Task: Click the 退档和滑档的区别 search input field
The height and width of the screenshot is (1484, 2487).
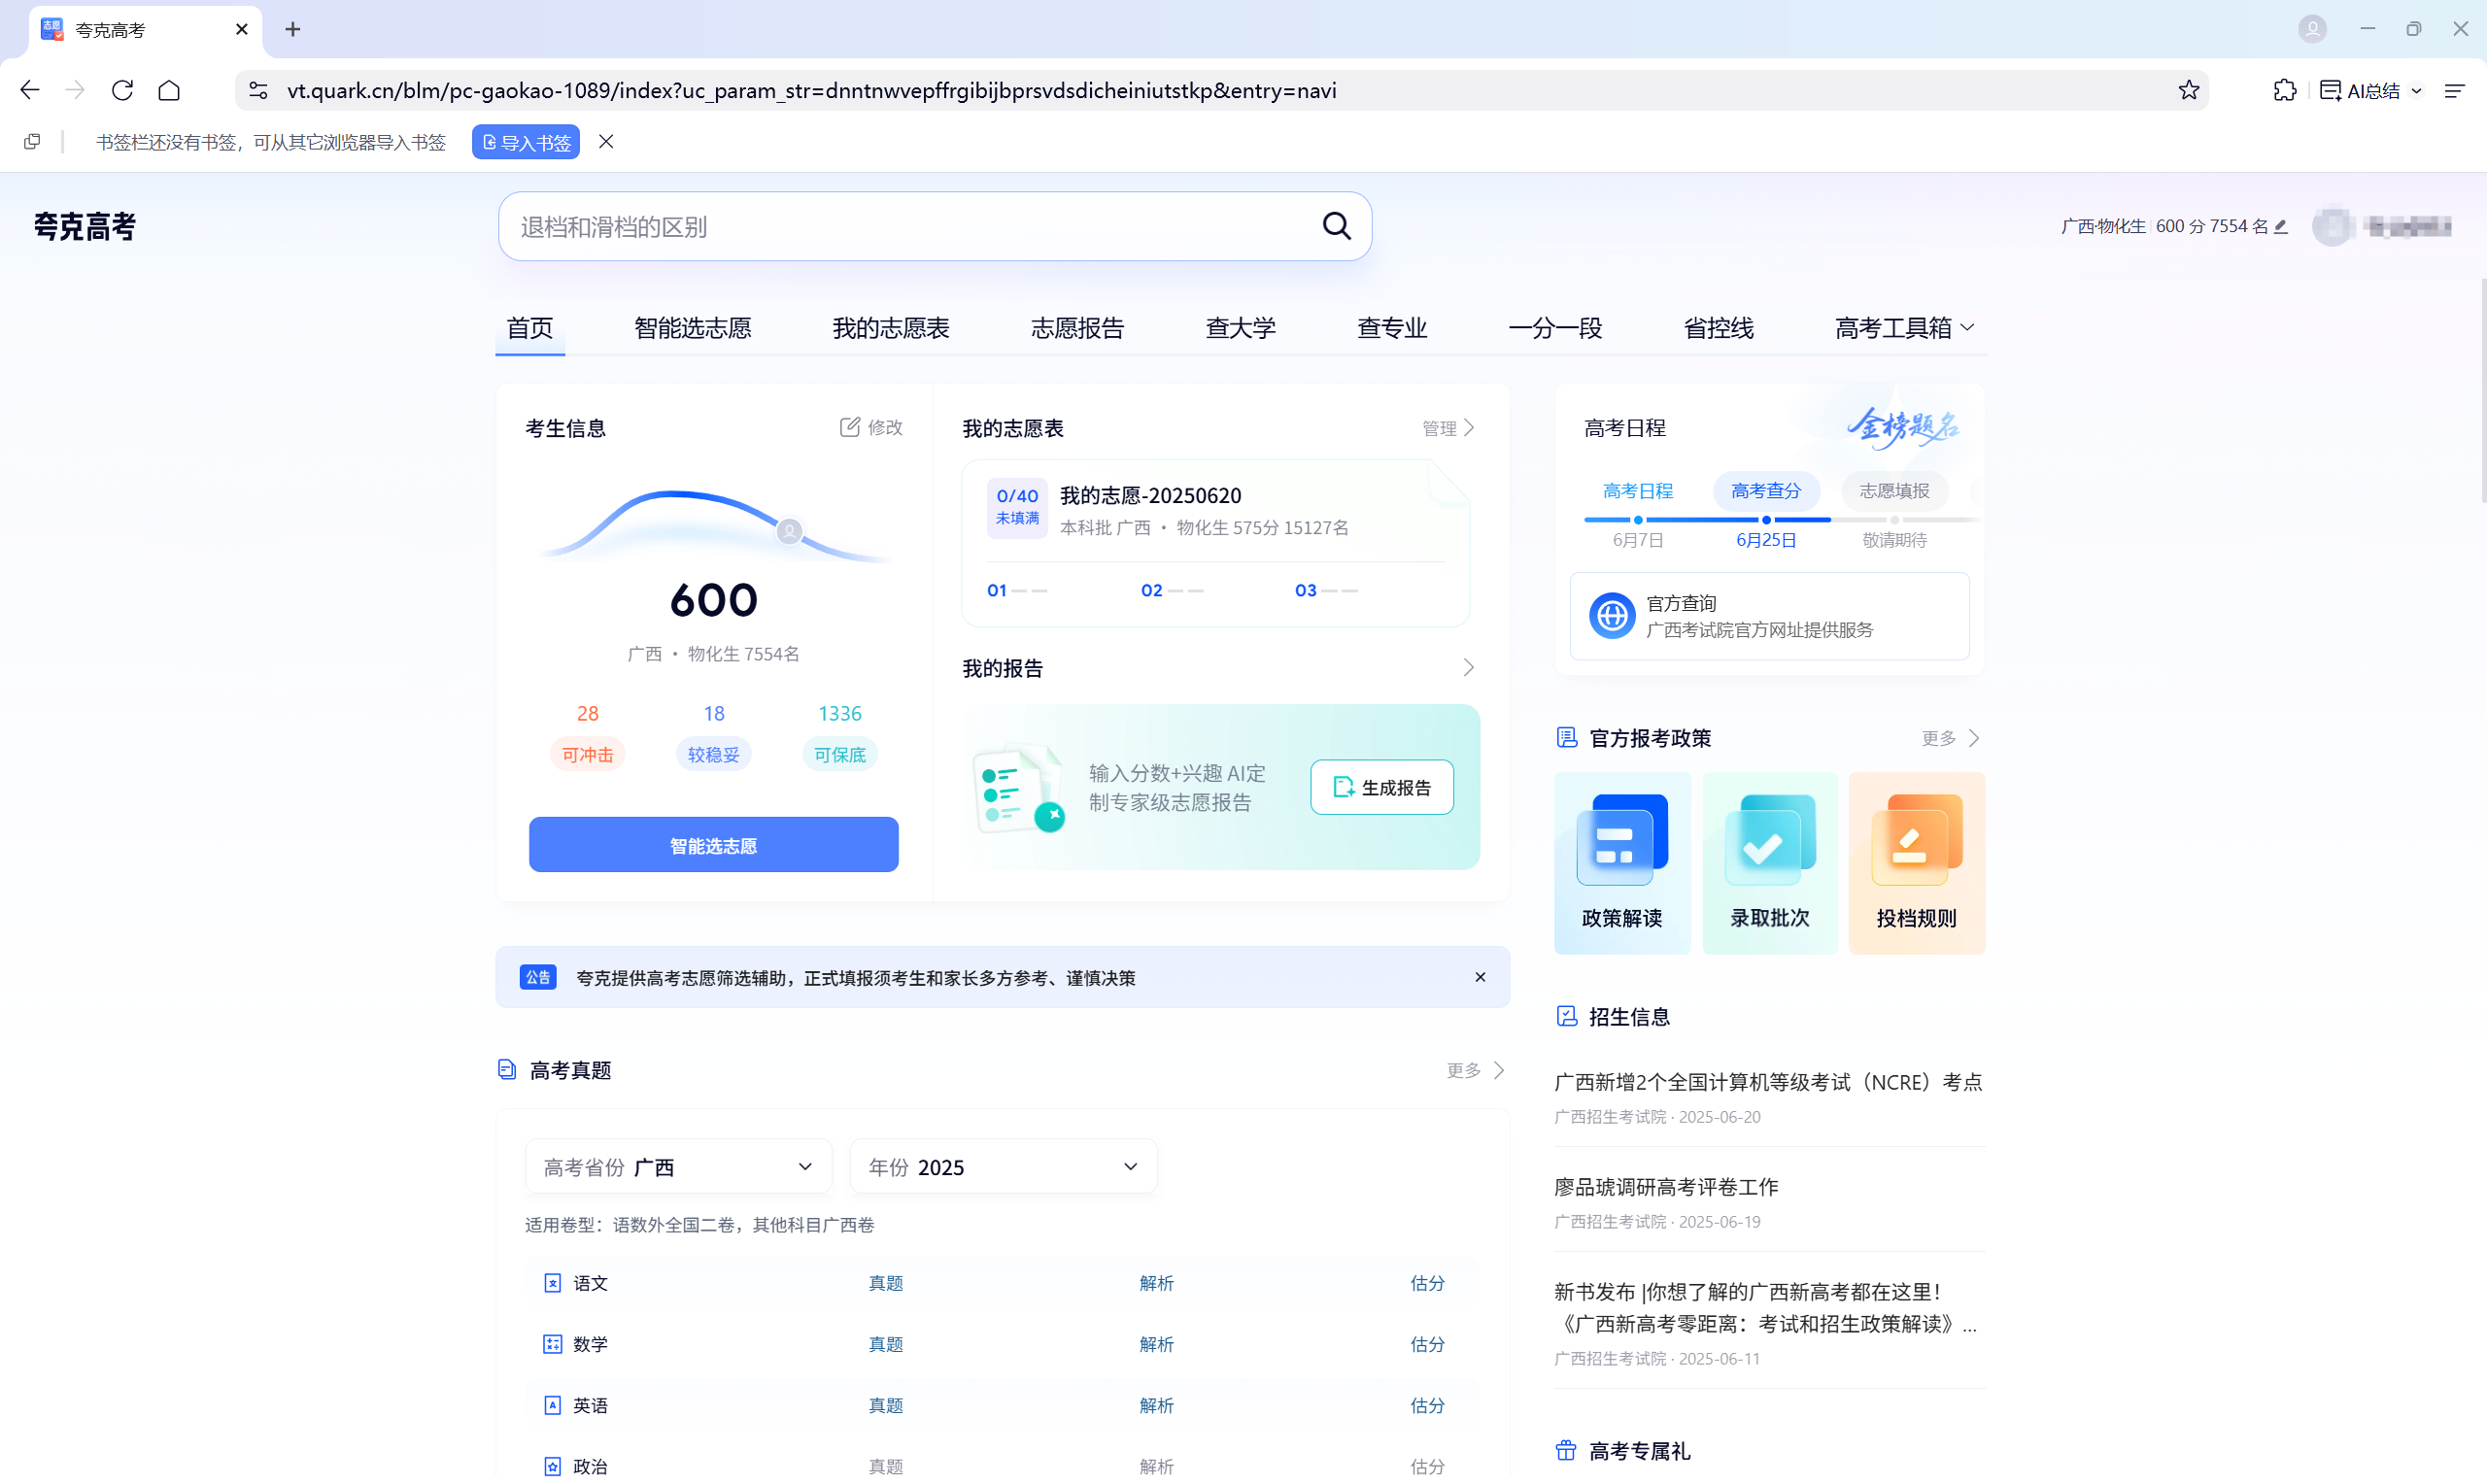Action: (x=900, y=226)
